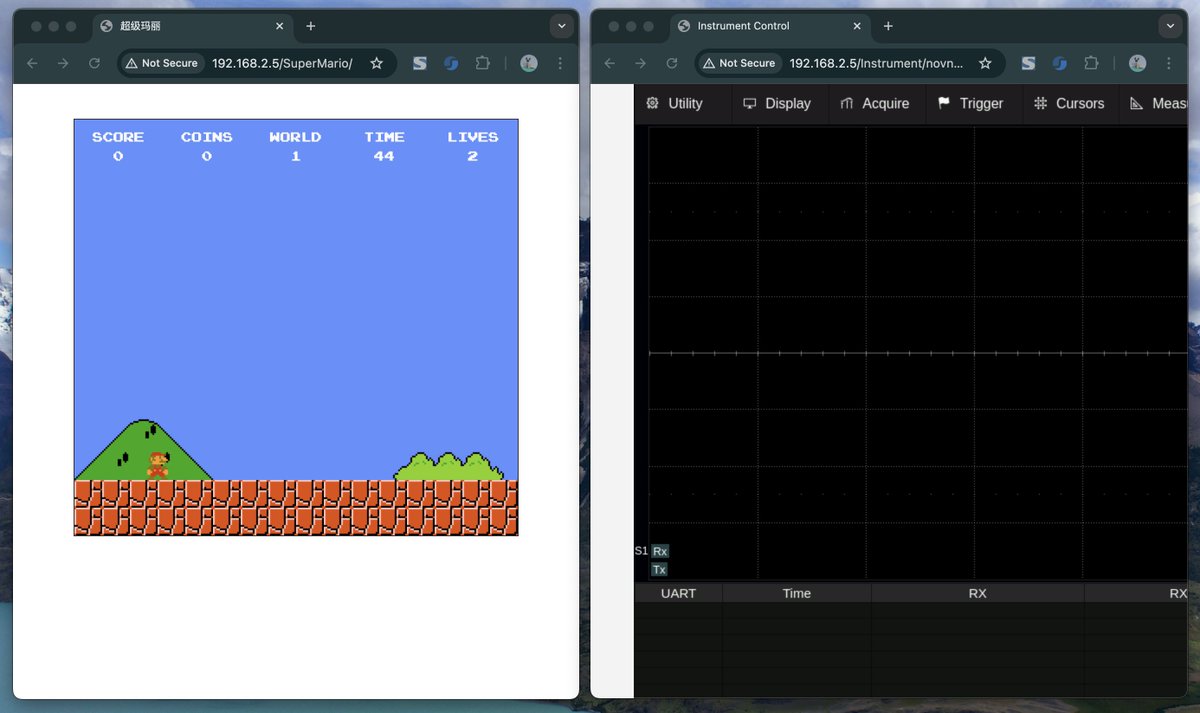The image size is (1200, 713).
Task: Click the first RX column header
Action: pyautogui.click(x=978, y=593)
